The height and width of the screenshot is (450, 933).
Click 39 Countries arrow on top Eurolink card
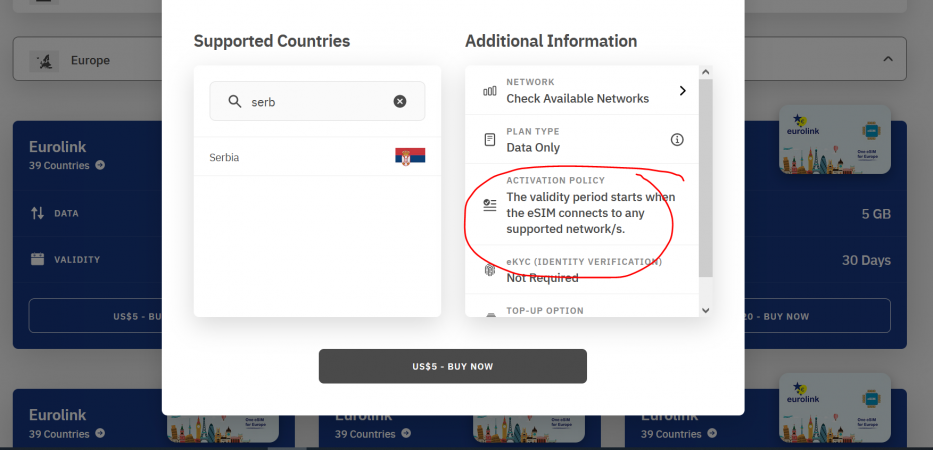click(x=100, y=165)
